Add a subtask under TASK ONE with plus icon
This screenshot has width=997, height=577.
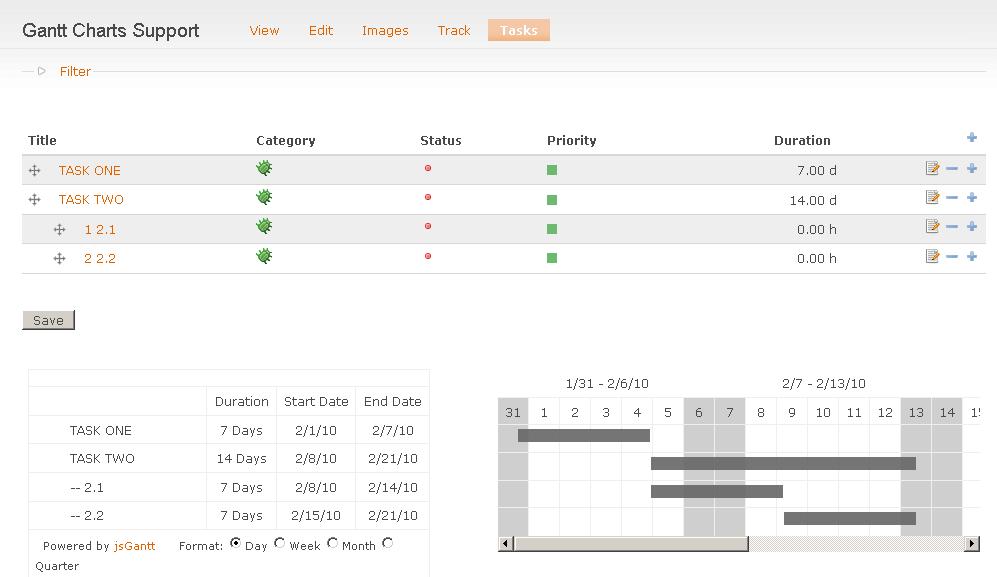[972, 169]
